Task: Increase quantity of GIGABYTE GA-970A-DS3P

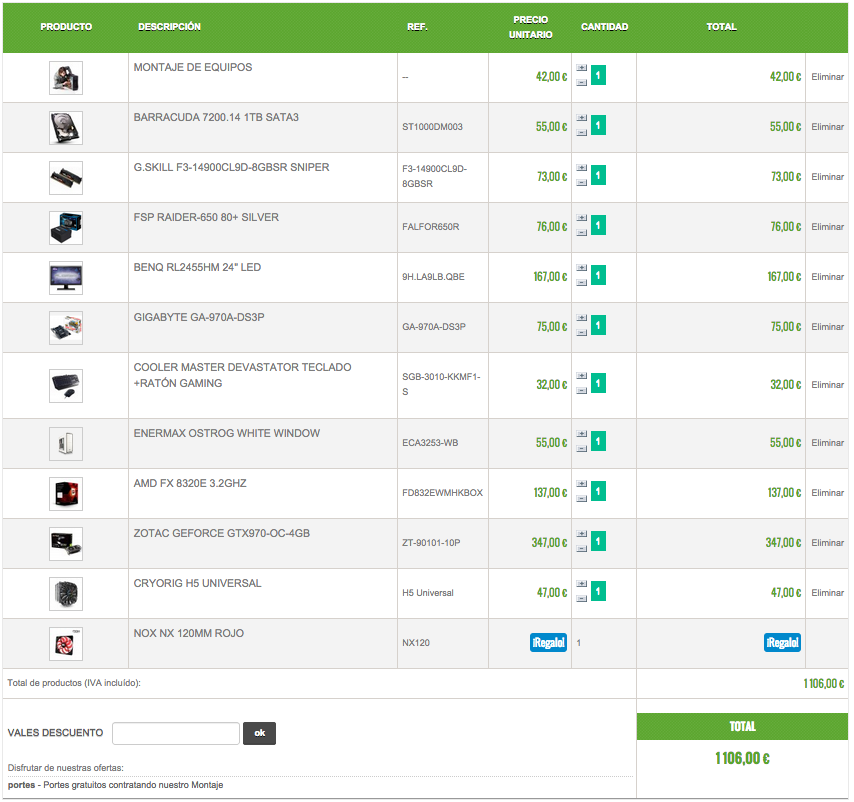Action: click(582, 319)
